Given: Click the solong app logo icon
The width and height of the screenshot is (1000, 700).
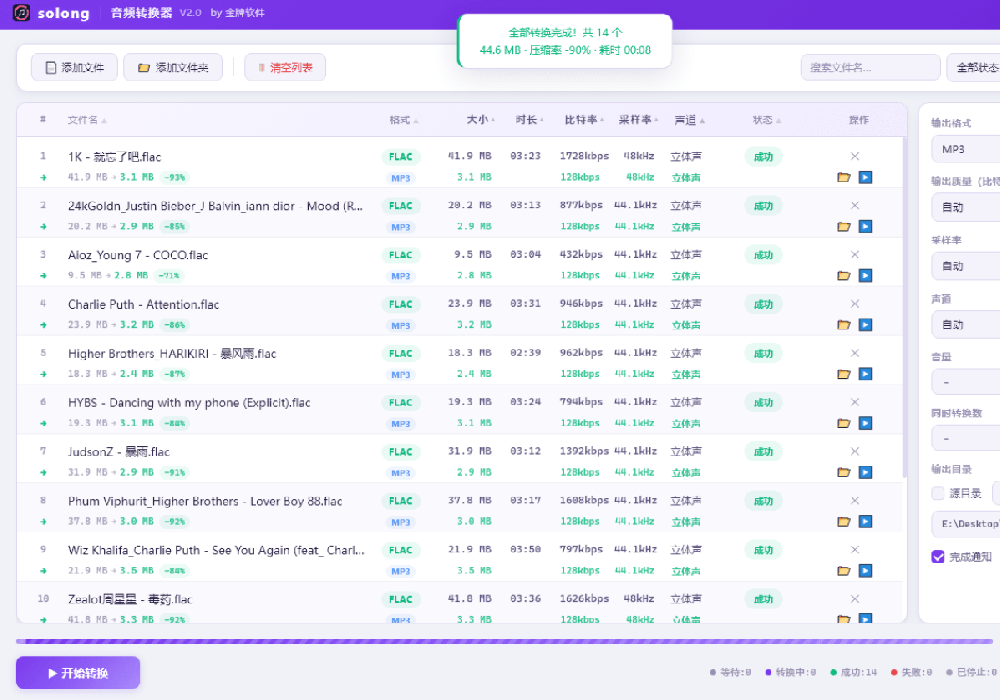Looking at the screenshot, I should 22,13.
